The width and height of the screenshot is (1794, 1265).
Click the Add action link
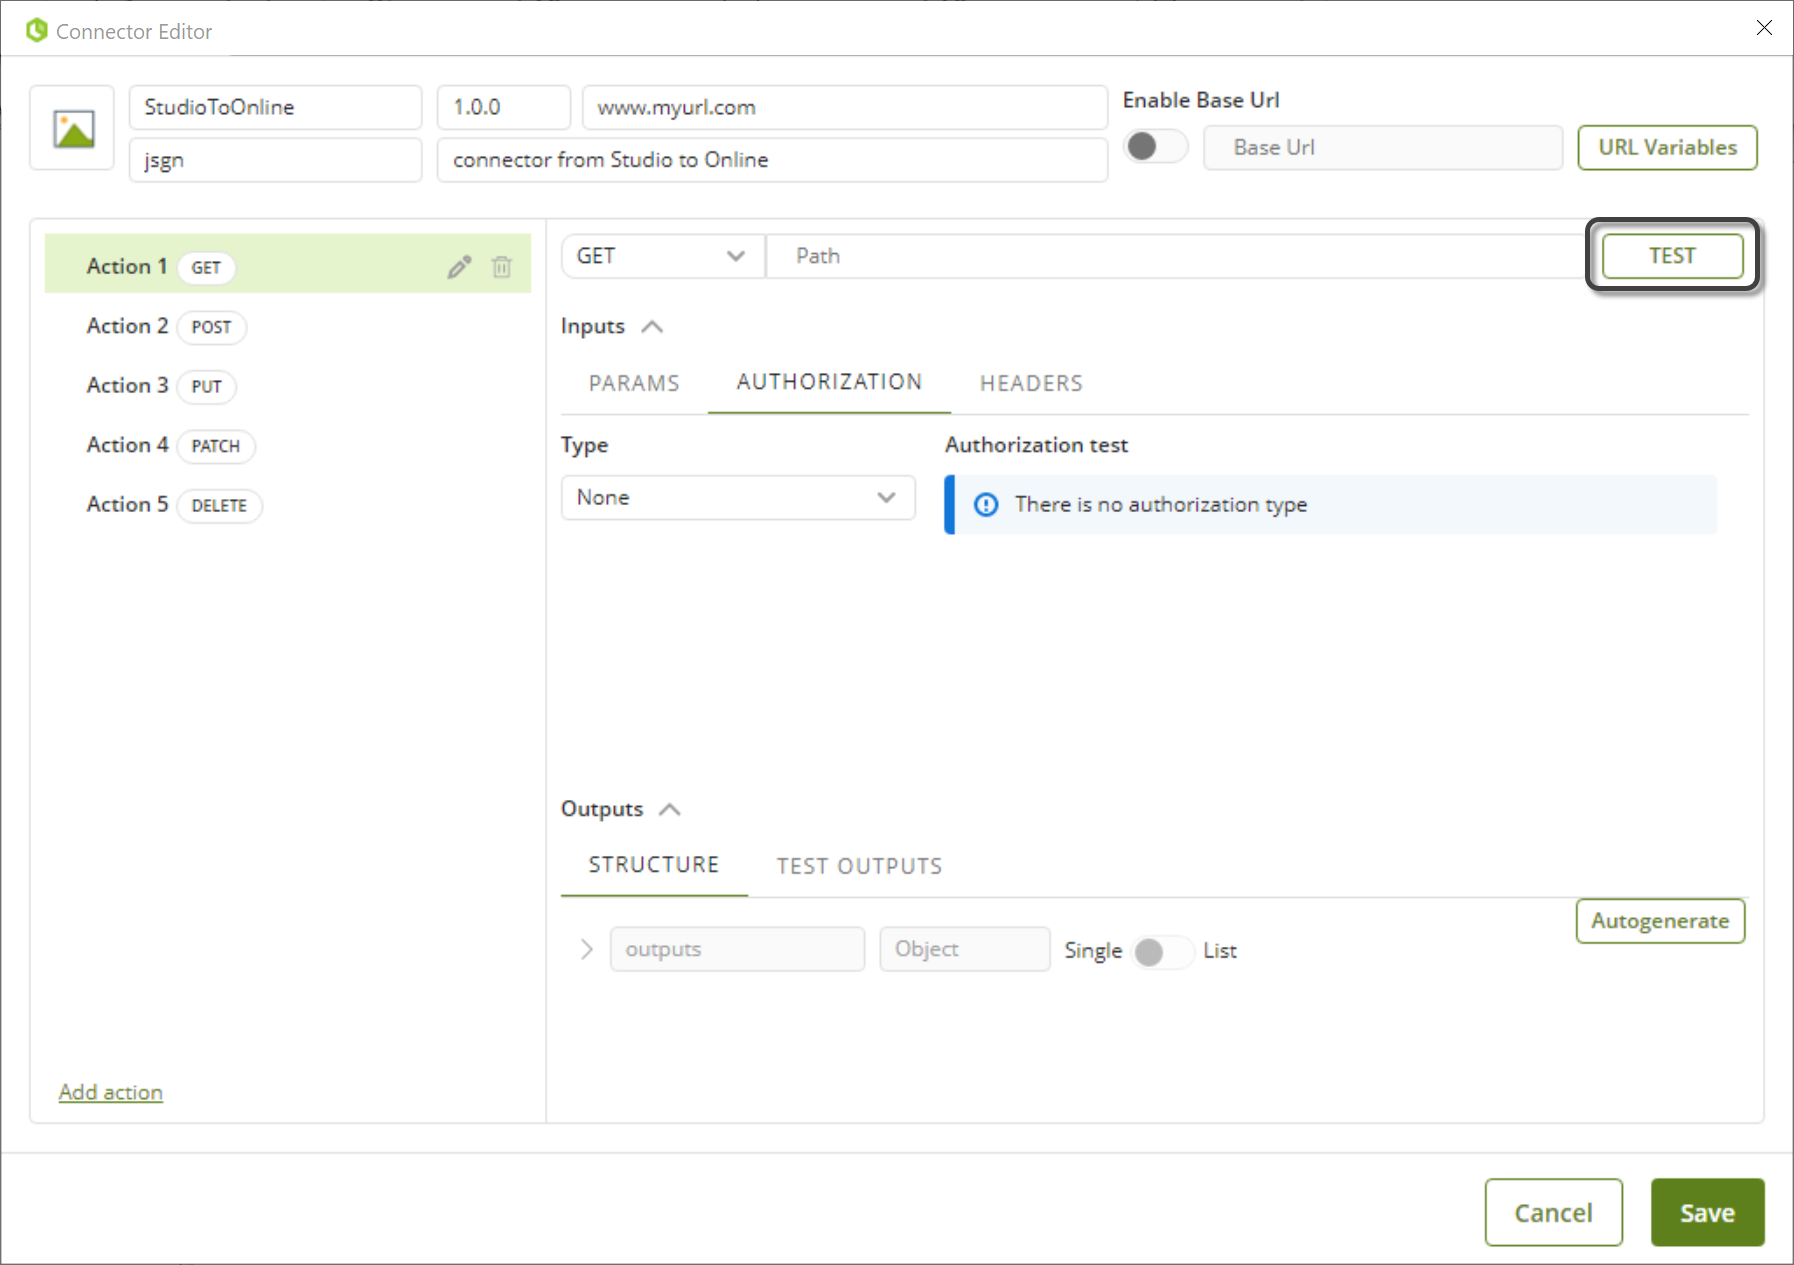pos(111,1092)
